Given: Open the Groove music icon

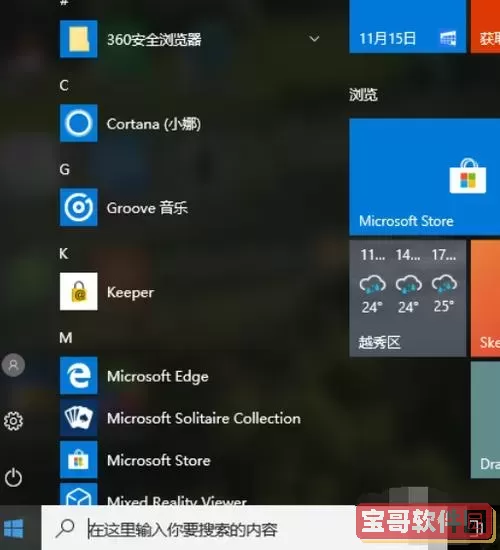Looking at the screenshot, I should [79, 207].
